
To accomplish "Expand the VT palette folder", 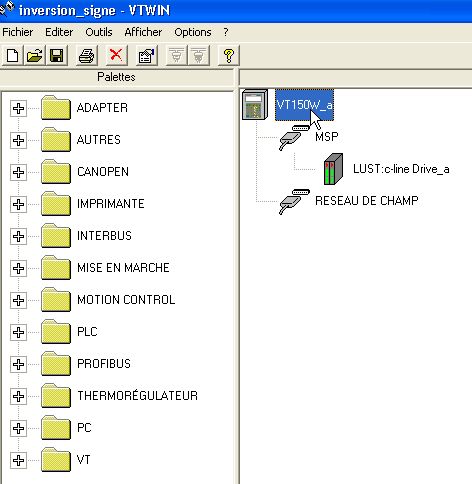I will click(18, 460).
